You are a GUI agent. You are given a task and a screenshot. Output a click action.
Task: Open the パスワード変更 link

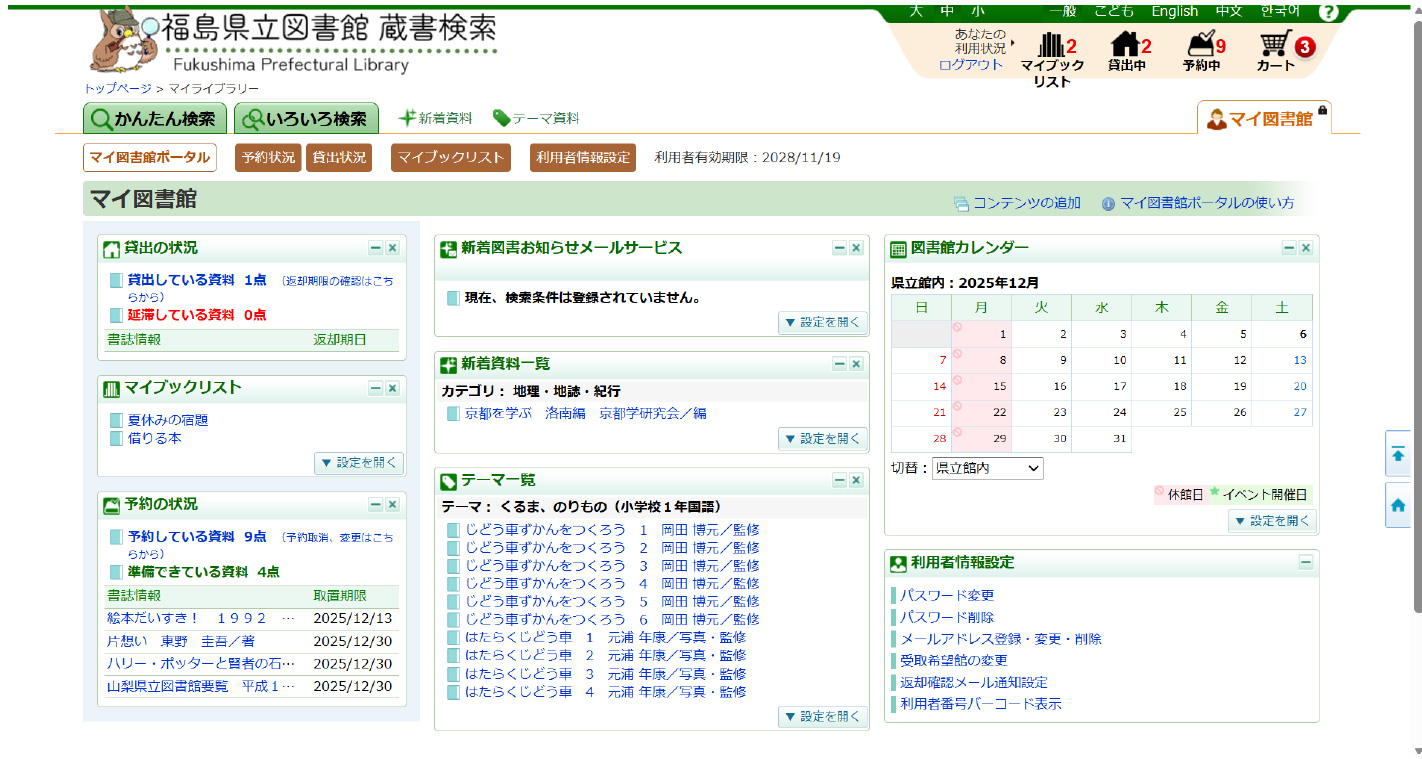coord(947,596)
